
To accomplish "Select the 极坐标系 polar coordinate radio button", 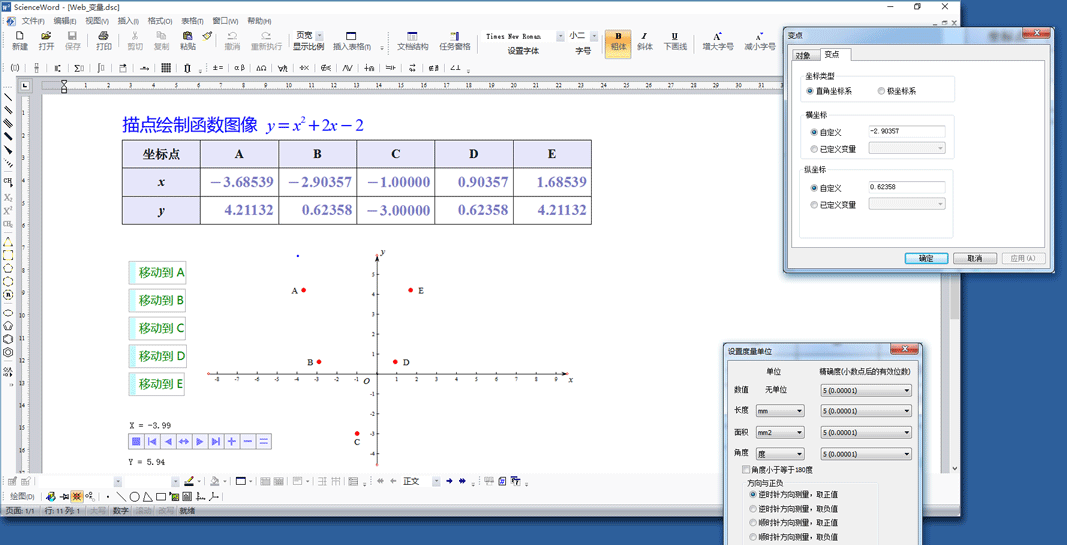I will (881, 91).
